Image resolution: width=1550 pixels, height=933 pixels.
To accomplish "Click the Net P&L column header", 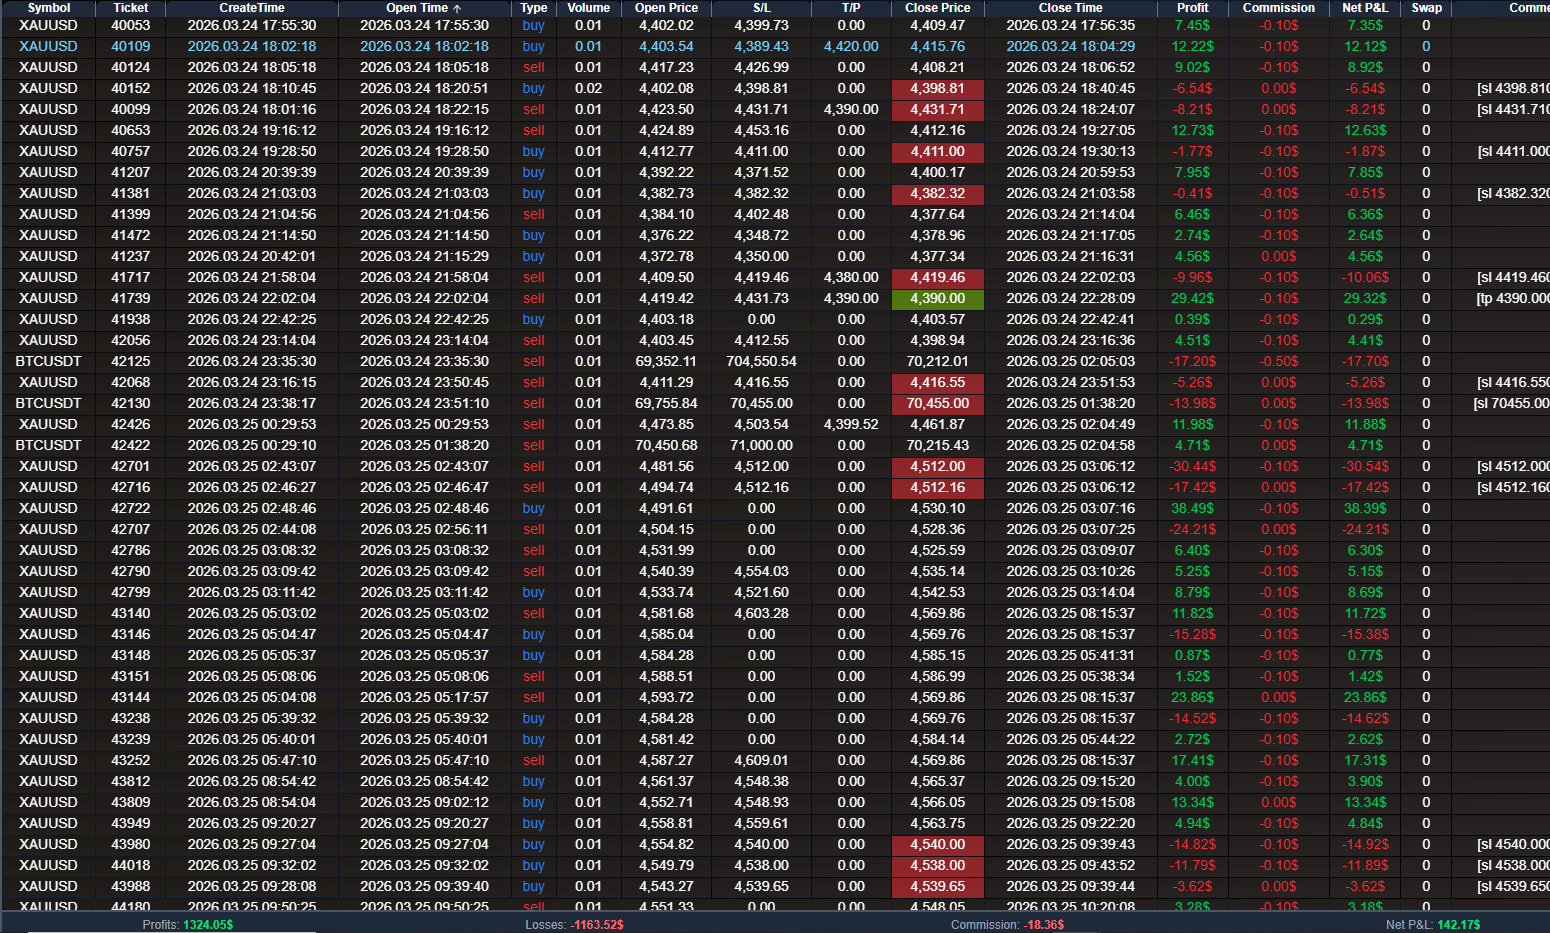I will (x=1365, y=8).
